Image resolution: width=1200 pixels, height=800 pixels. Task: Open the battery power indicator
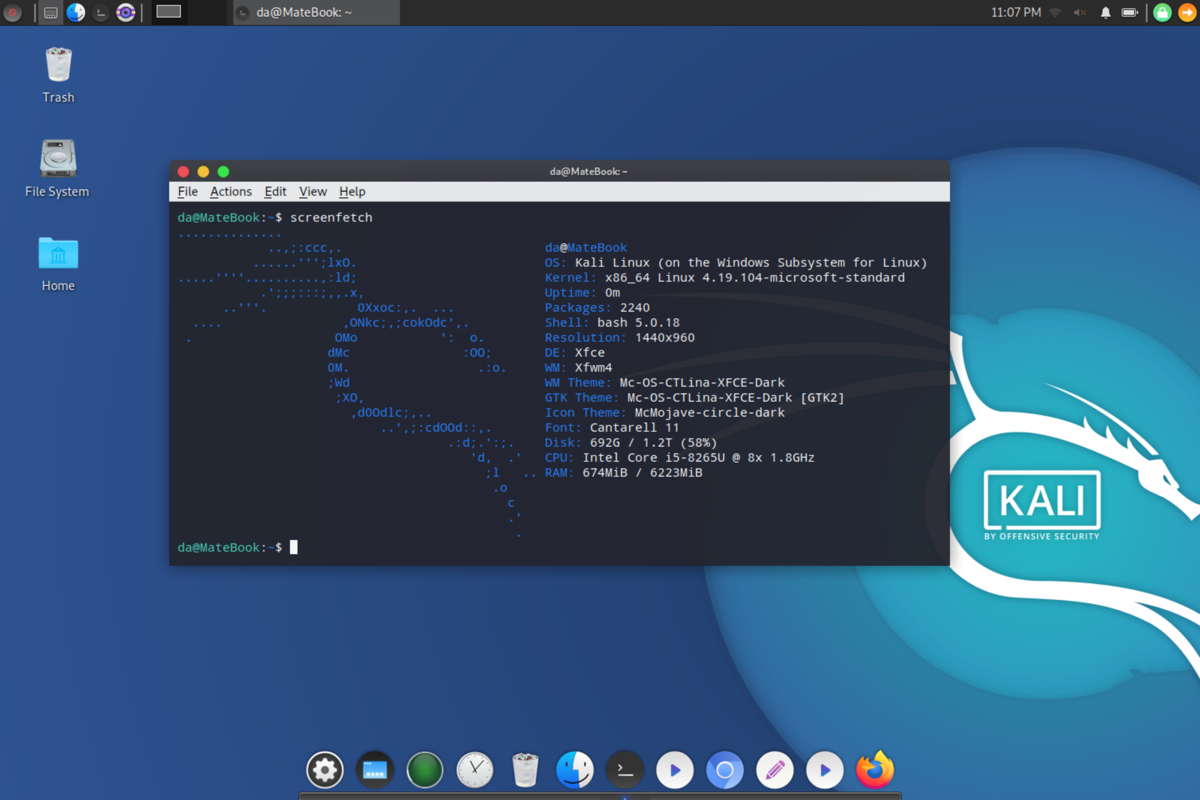tap(1130, 13)
